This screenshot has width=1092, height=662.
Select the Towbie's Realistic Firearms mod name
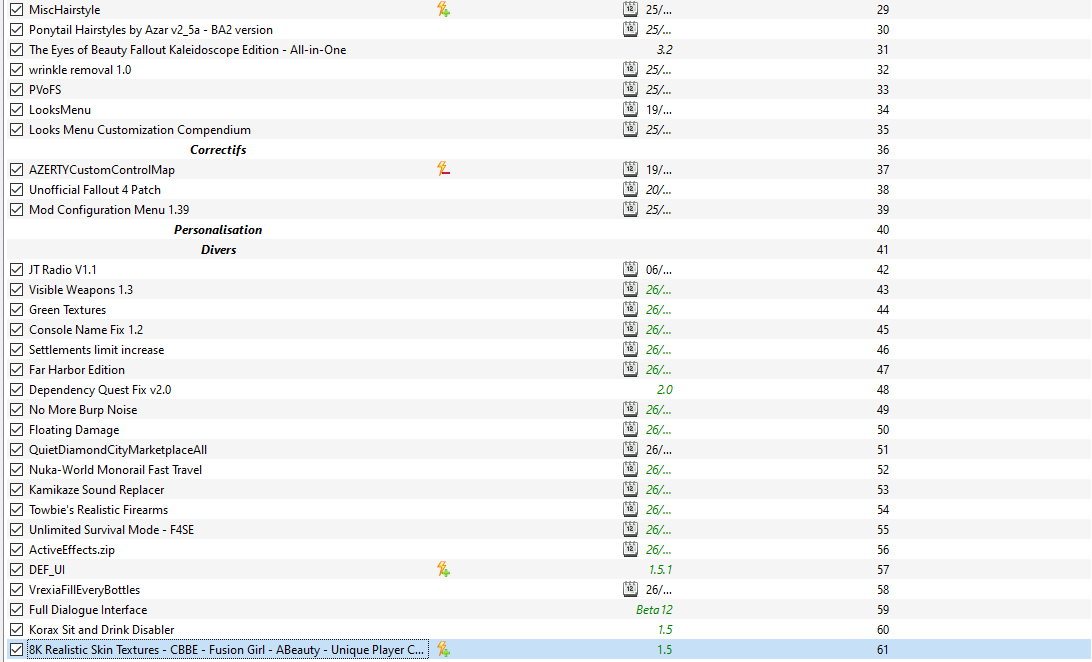98,510
